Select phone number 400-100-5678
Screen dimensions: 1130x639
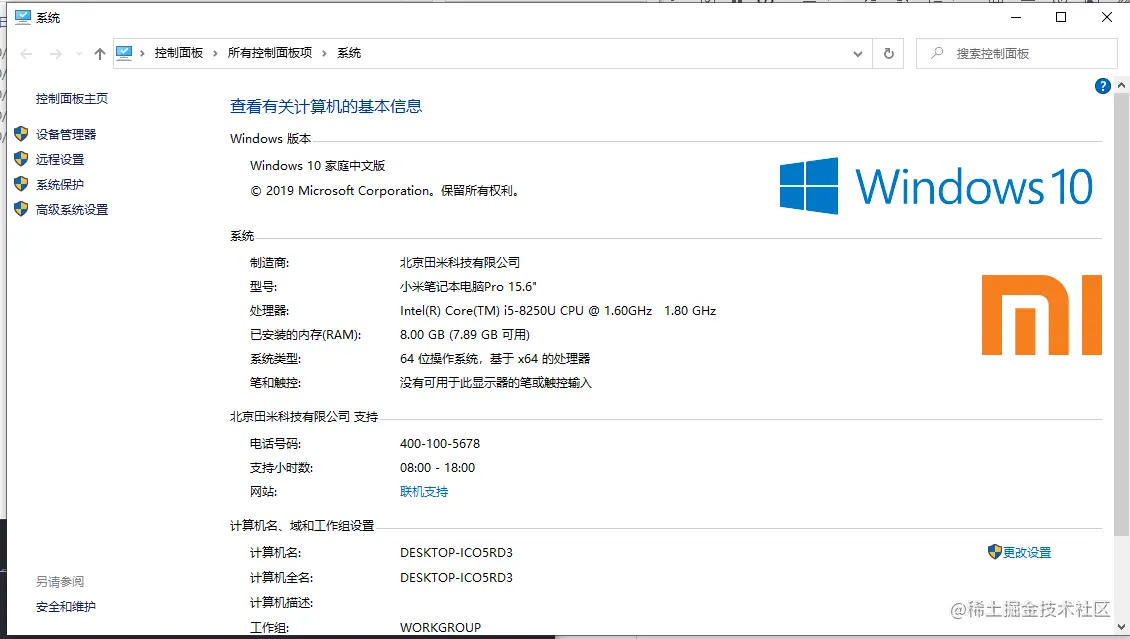(440, 444)
